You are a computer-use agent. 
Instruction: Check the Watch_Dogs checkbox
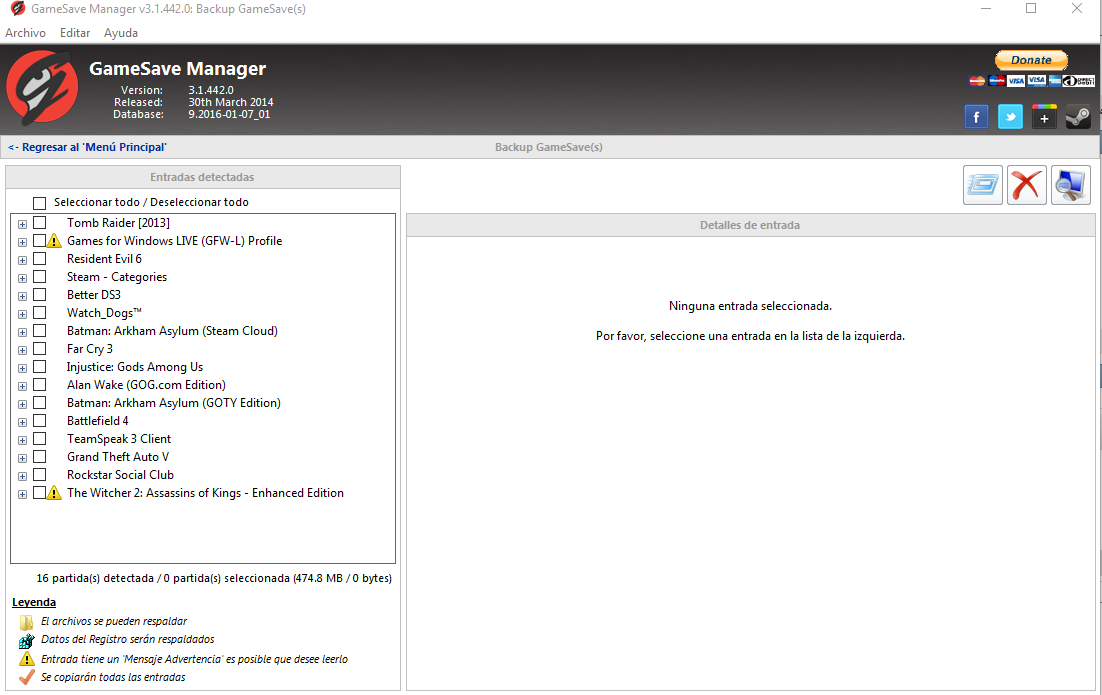39,313
